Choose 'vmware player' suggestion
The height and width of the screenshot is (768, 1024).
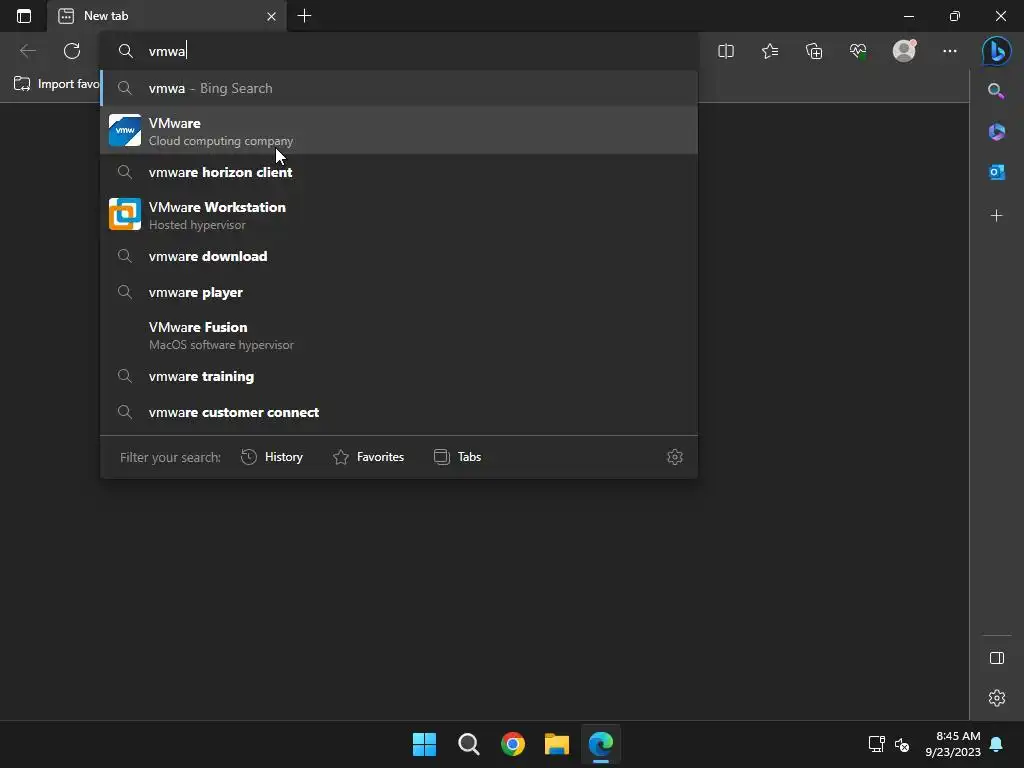coord(399,292)
